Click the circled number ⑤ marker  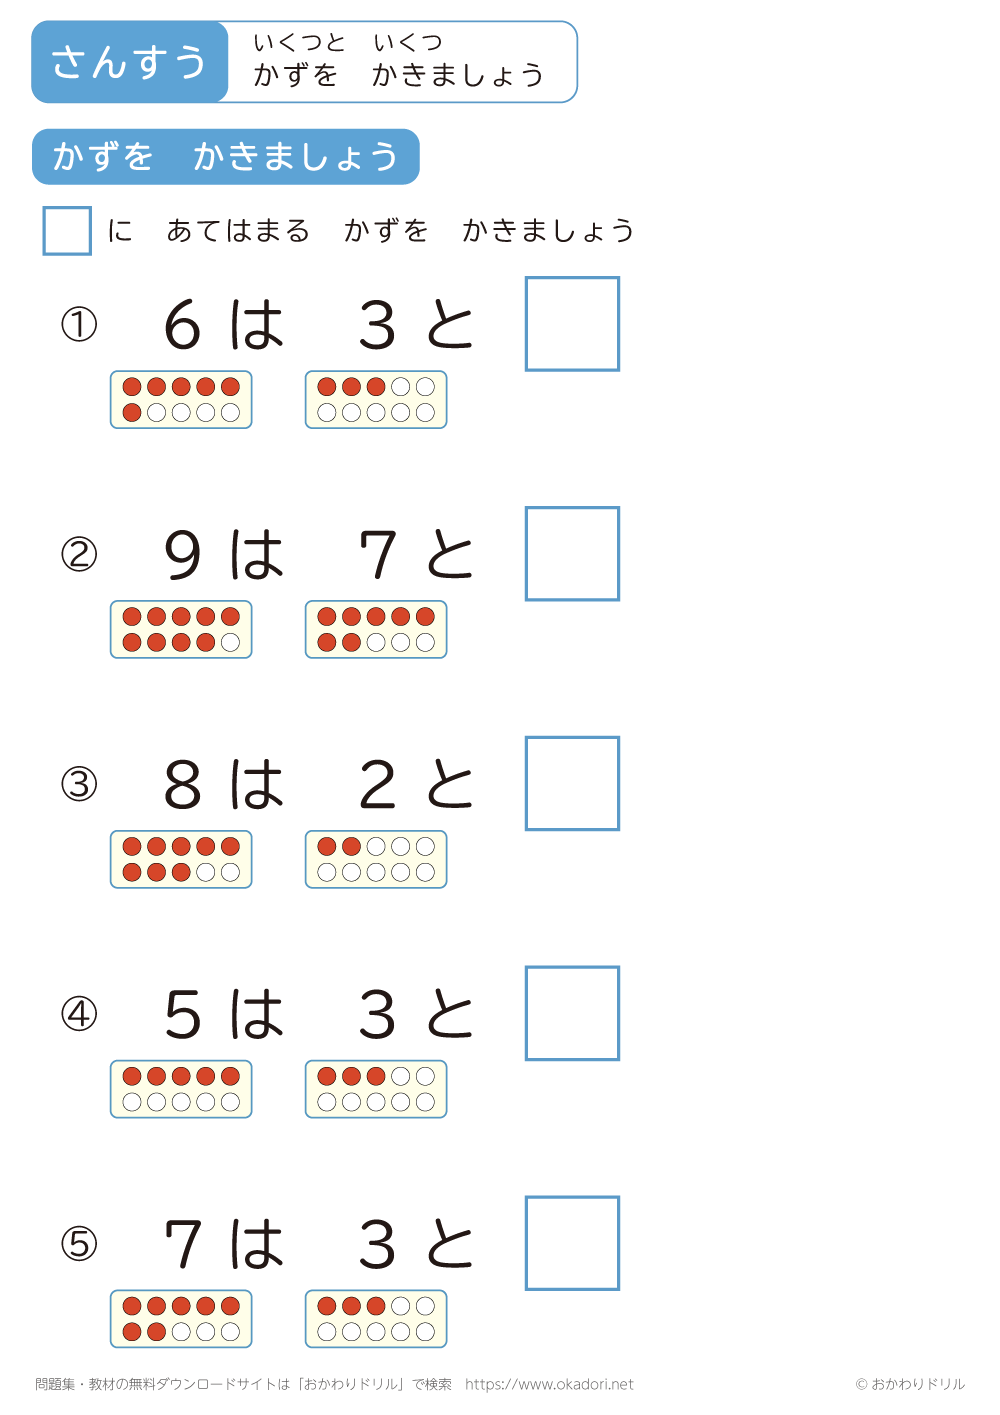point(79,1244)
